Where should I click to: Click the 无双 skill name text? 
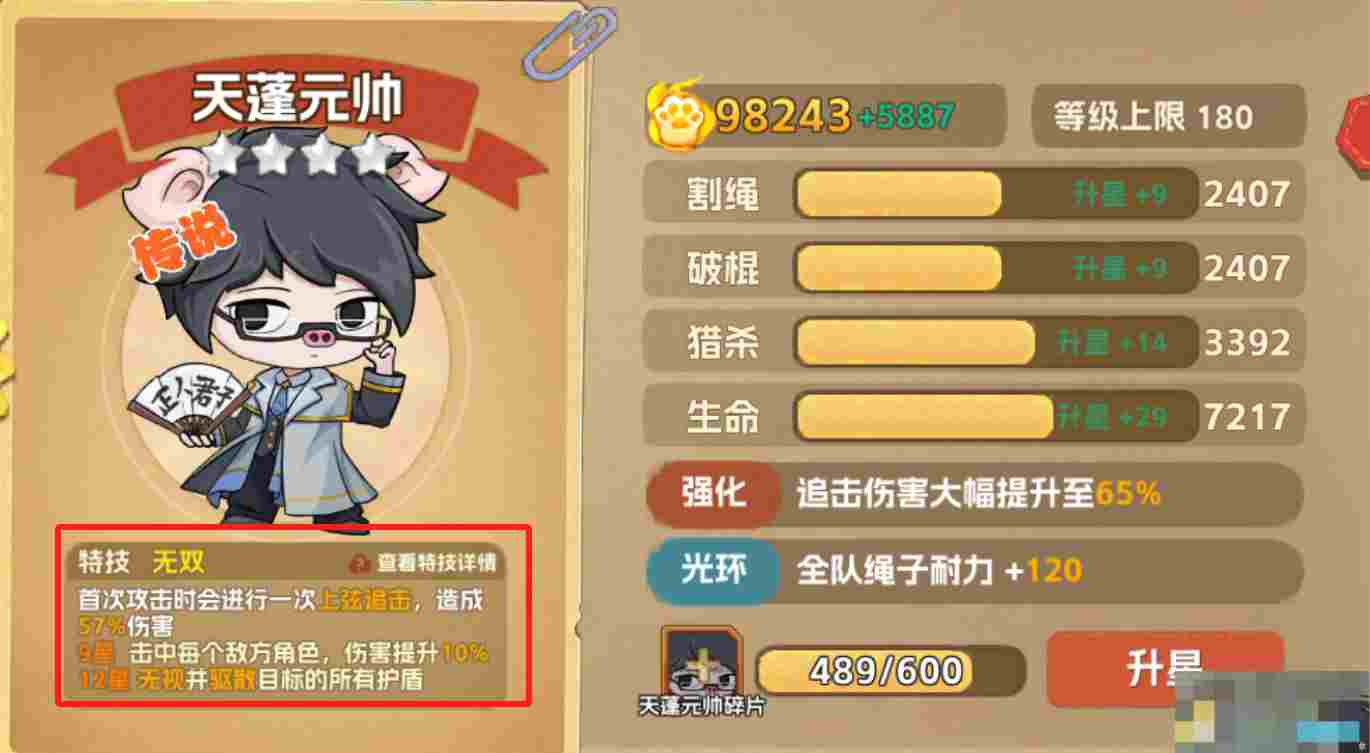pos(178,562)
